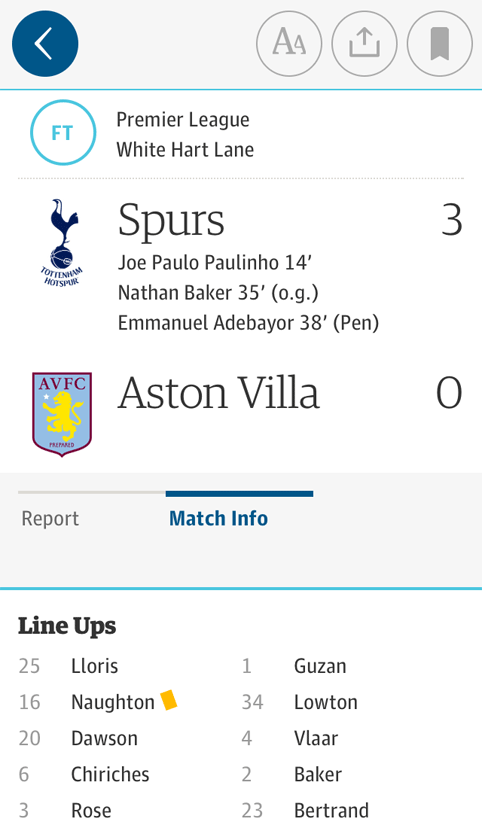Select Nathan Baker 35' own goal entry
The height and width of the screenshot is (825, 482).
[218, 293]
